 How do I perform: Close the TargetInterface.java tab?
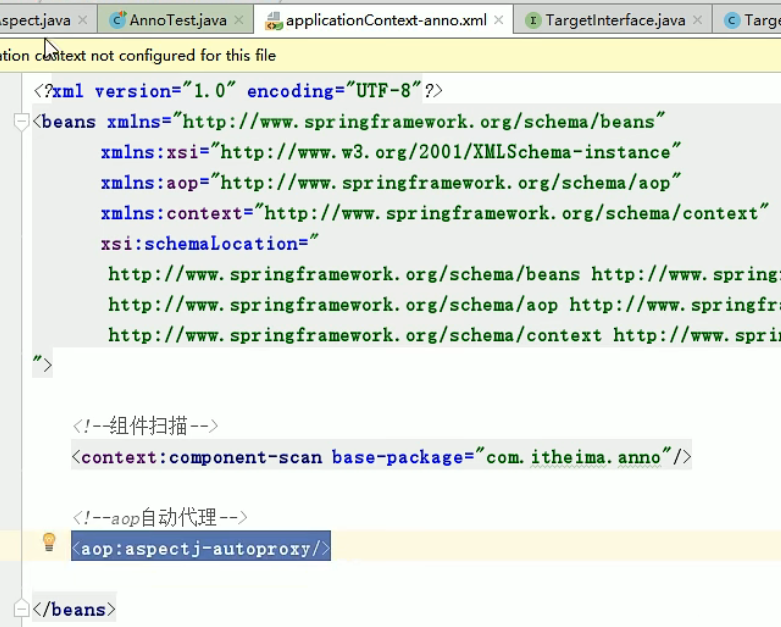coord(698,20)
